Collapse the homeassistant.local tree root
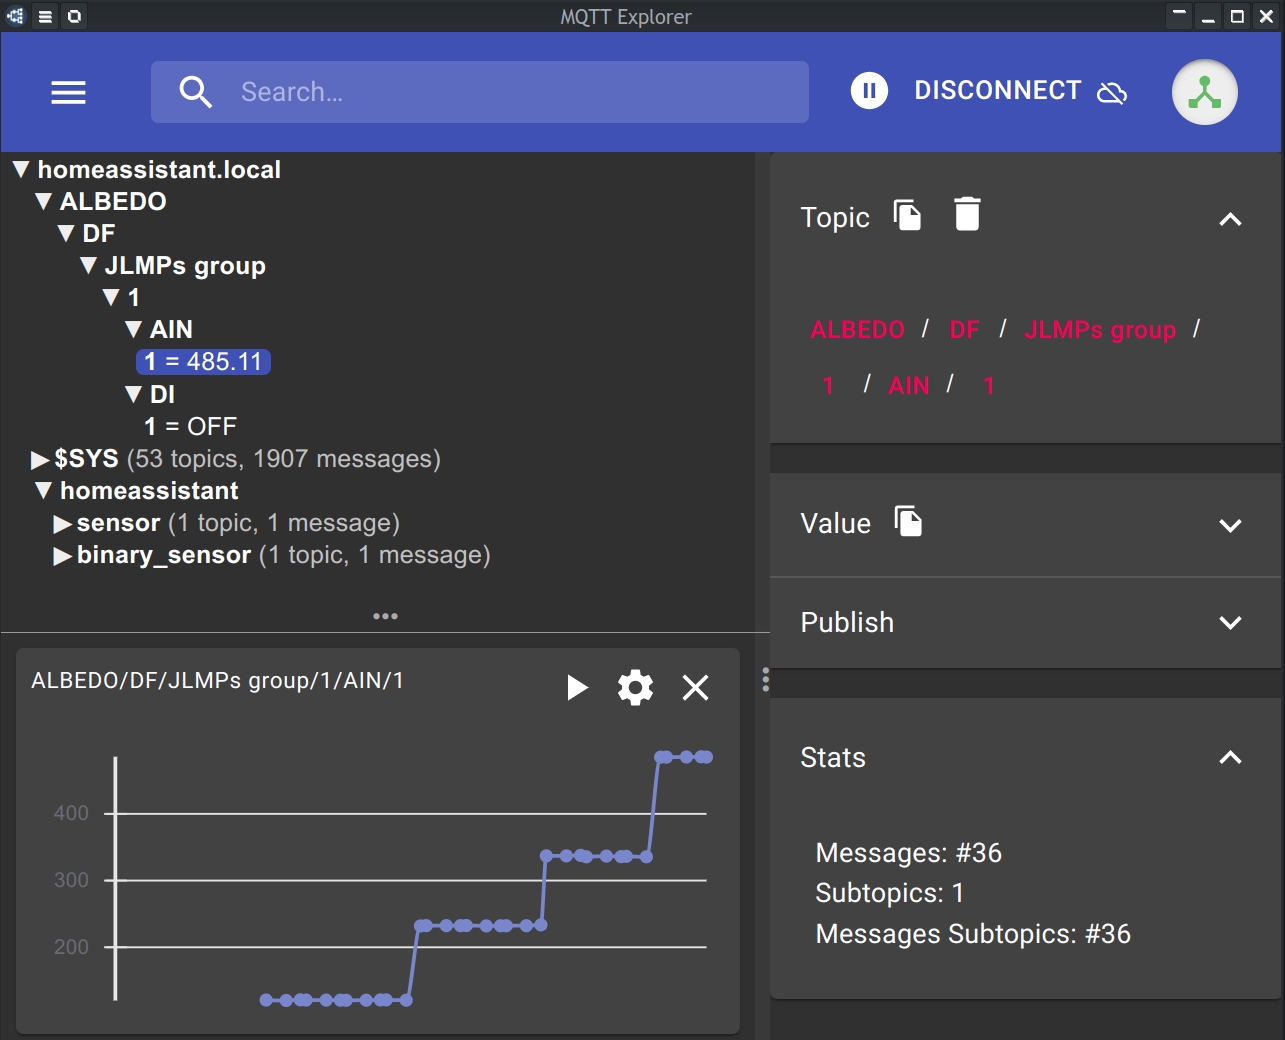This screenshot has width=1285, height=1040. coord(21,169)
